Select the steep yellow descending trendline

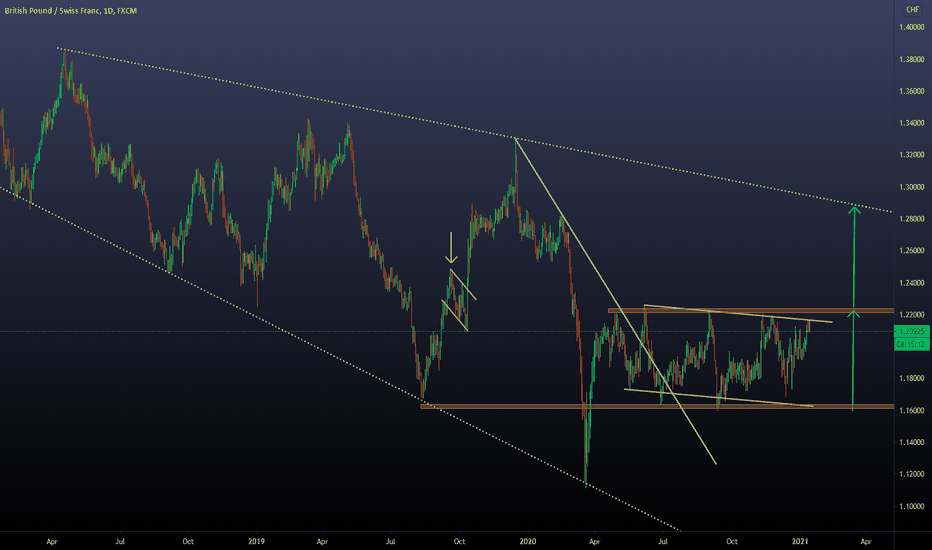click(615, 300)
